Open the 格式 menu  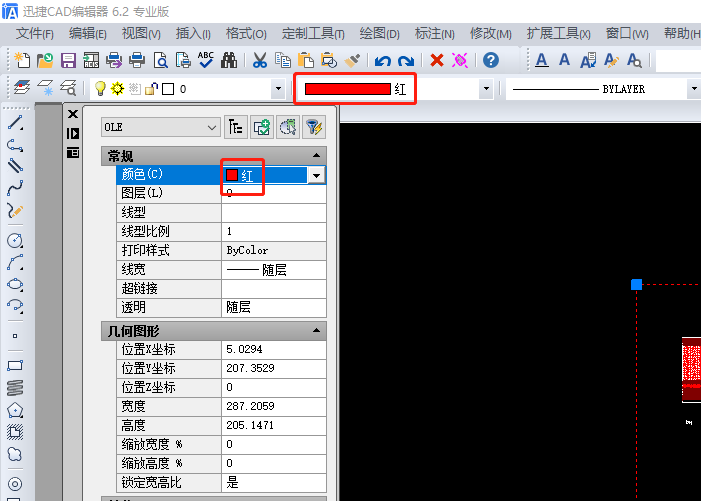(246, 33)
